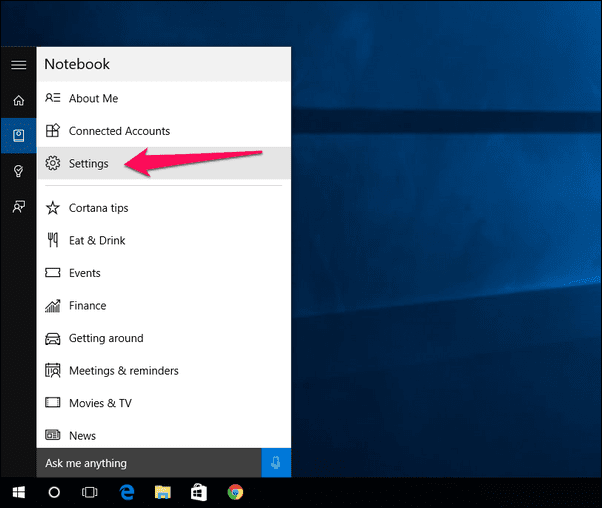Open Events category
This screenshot has height=508, width=602.
[x=164, y=273]
